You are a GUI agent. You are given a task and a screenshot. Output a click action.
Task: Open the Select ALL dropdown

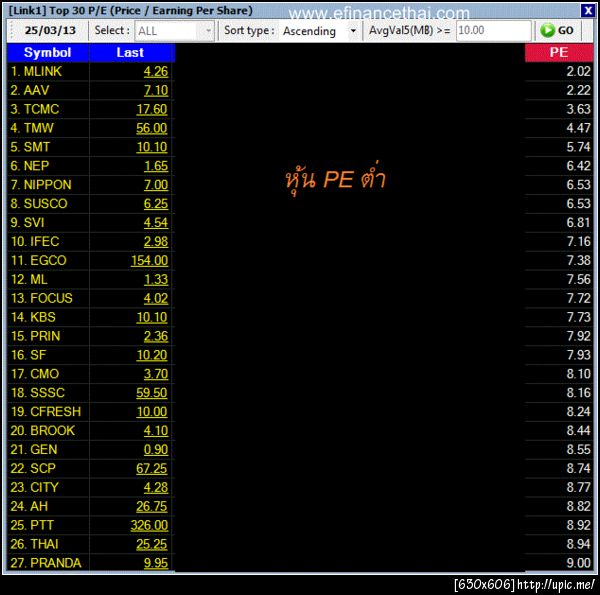click(x=174, y=31)
